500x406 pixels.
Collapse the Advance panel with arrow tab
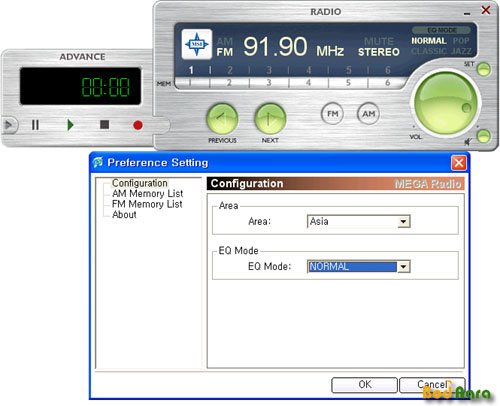click(x=9, y=125)
